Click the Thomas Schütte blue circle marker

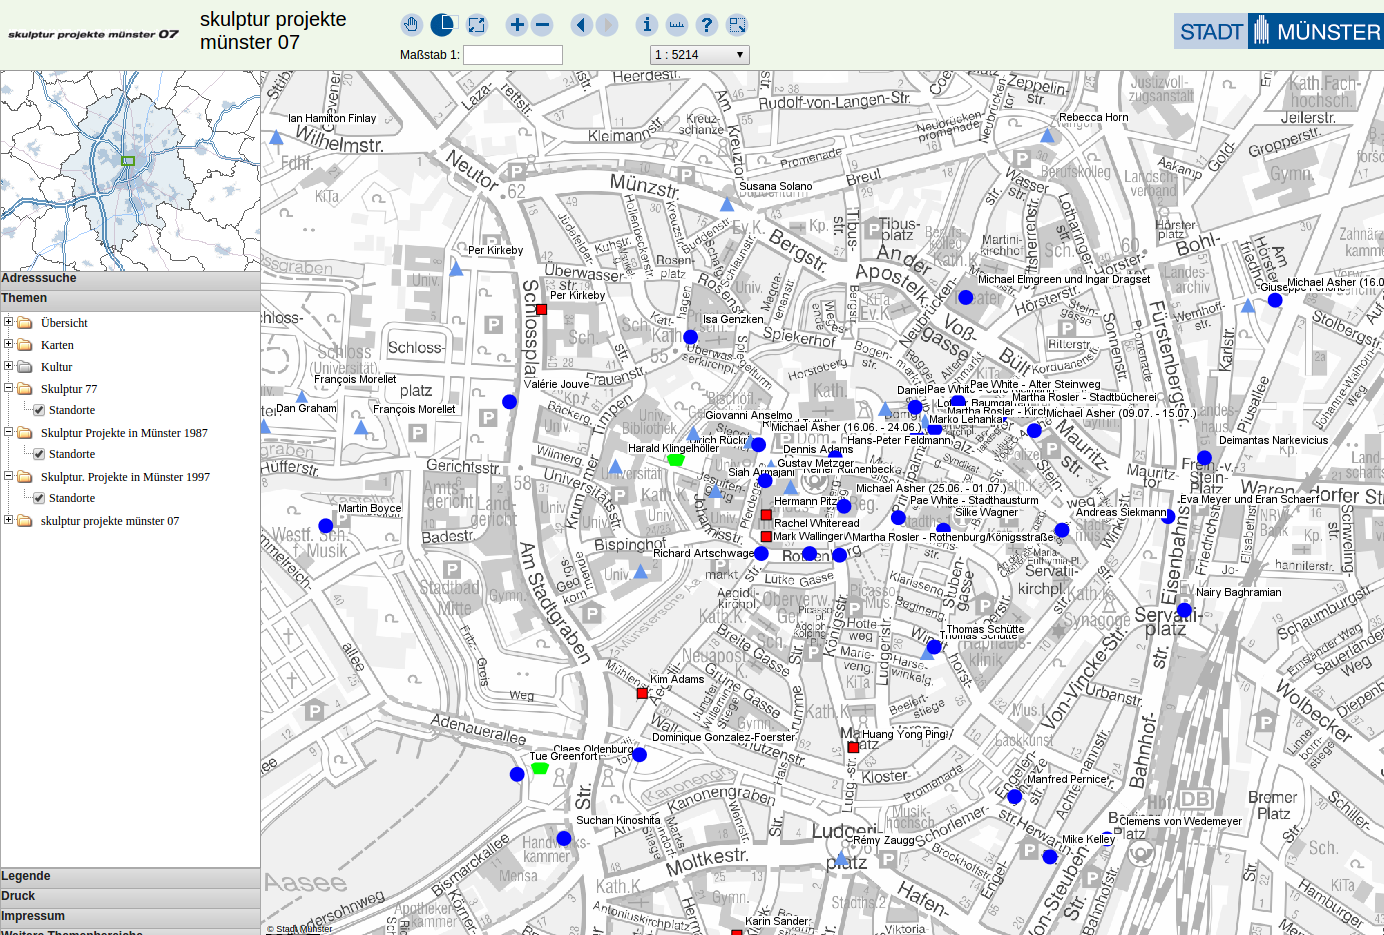934,648
